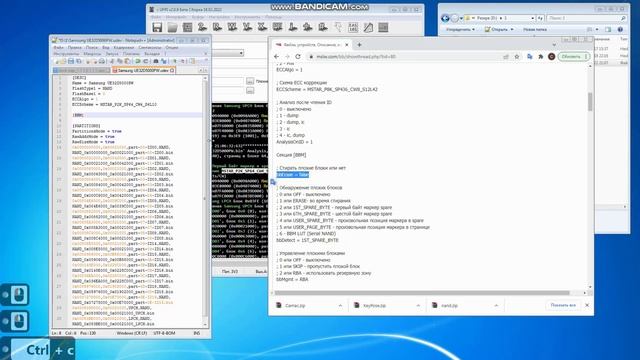Toggle the preview pane icon in Explorer
The image size is (640, 360).
pos(608,29)
